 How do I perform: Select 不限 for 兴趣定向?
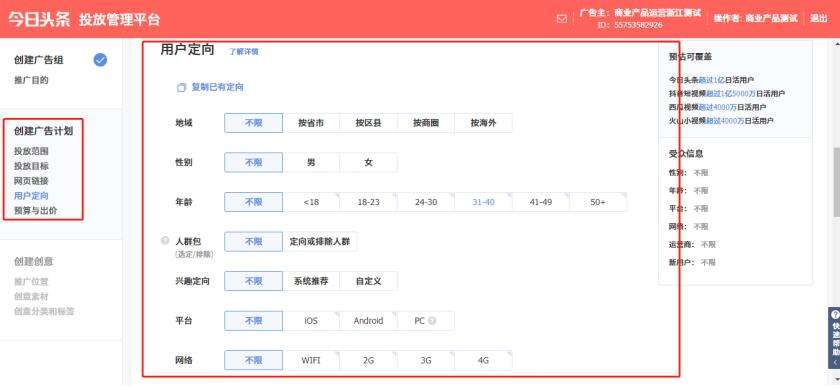(253, 281)
